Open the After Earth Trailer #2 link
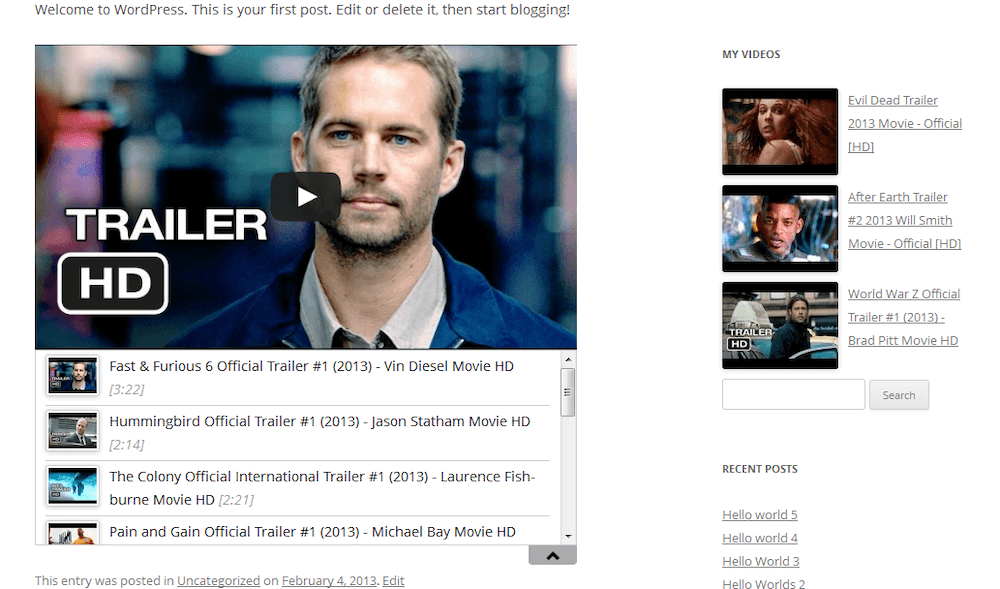1000x589 pixels. click(904, 220)
